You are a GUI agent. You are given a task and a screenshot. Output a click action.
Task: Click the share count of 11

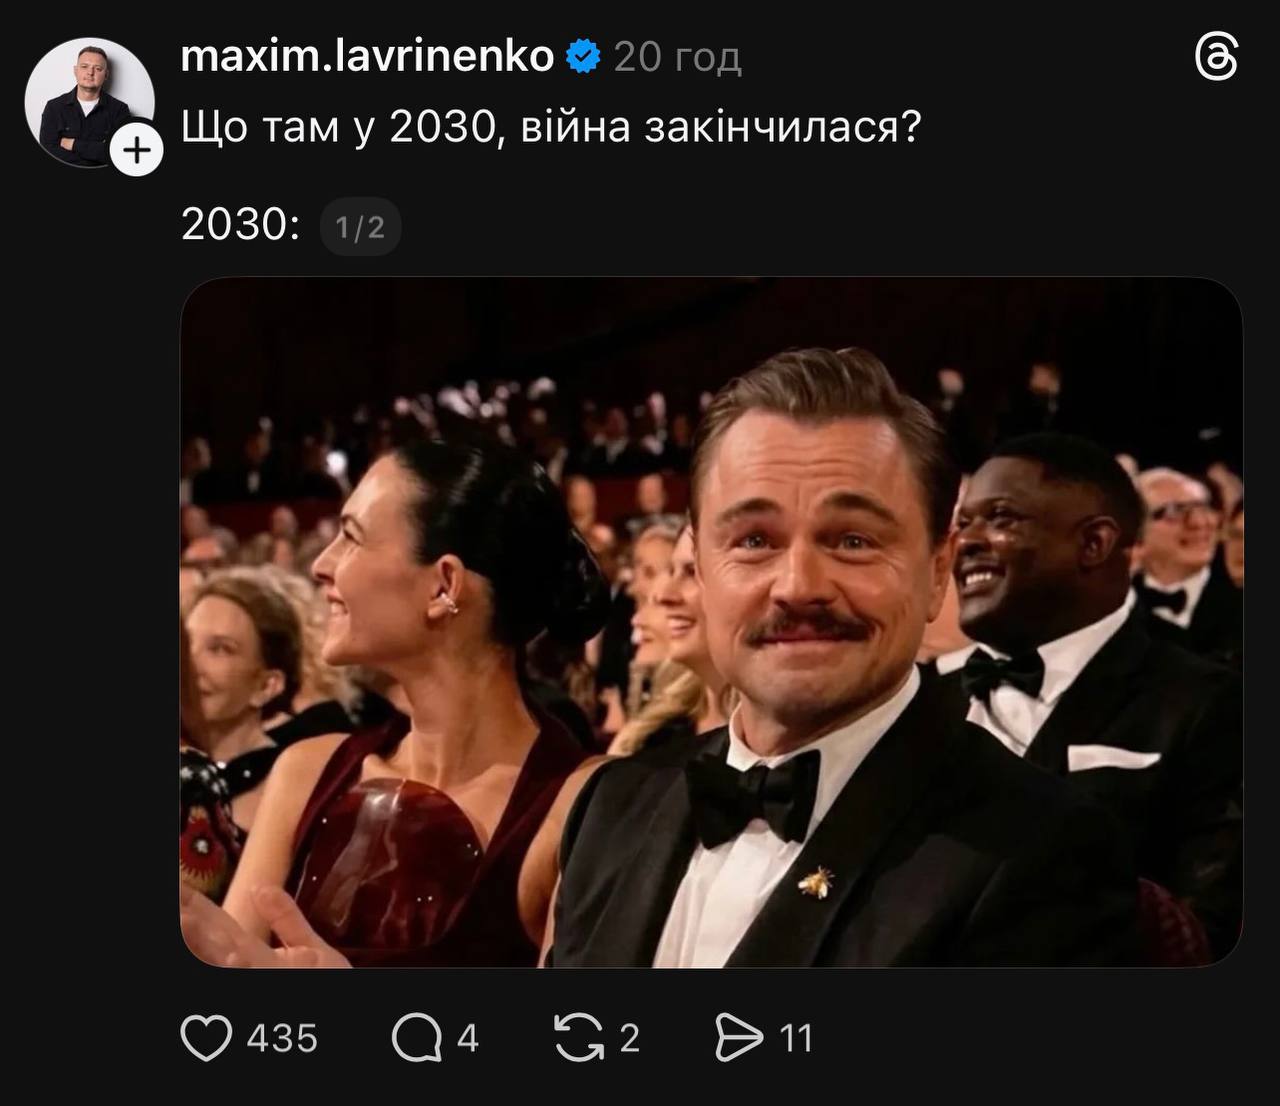[x=796, y=1038]
